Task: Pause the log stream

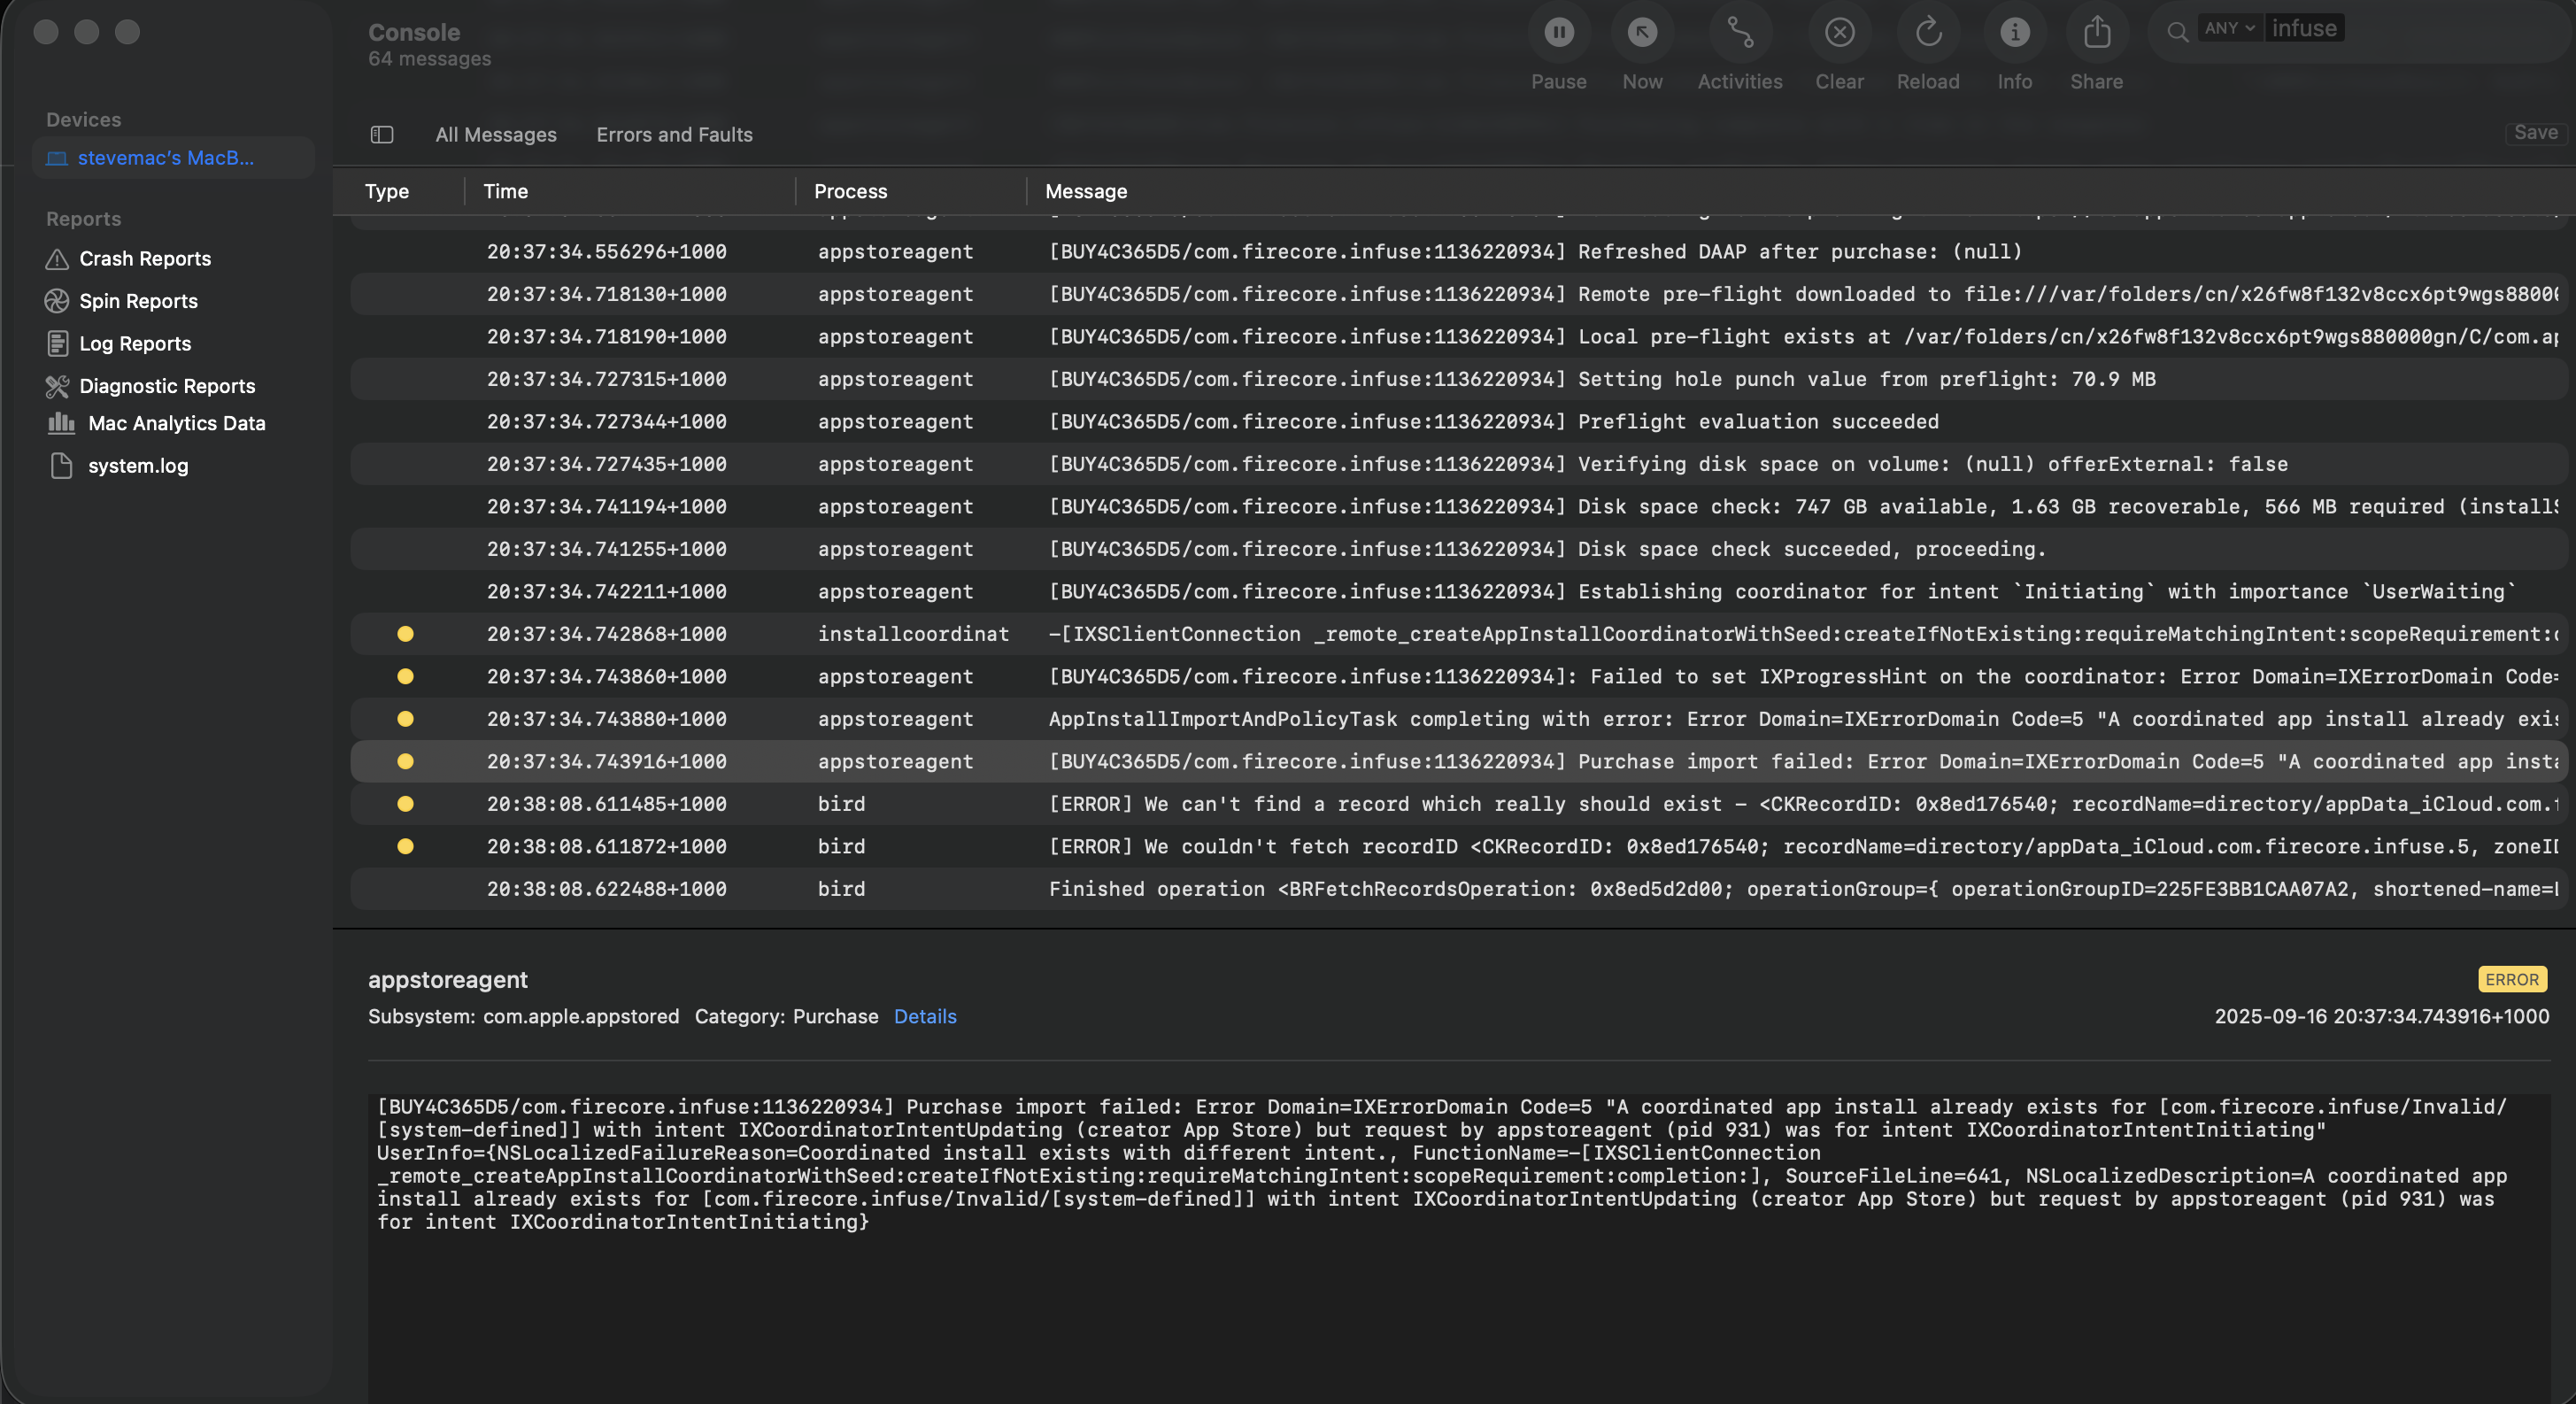Action: (1558, 34)
